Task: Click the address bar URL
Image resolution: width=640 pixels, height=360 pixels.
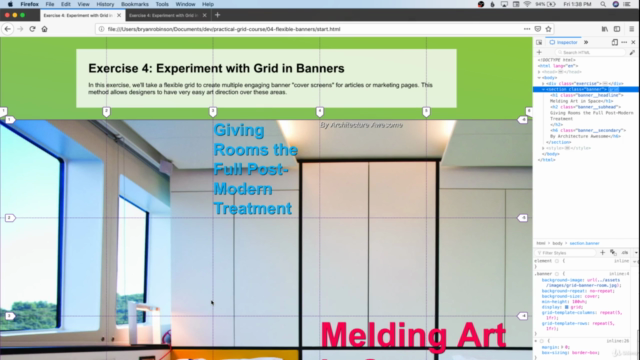Action: (224, 29)
